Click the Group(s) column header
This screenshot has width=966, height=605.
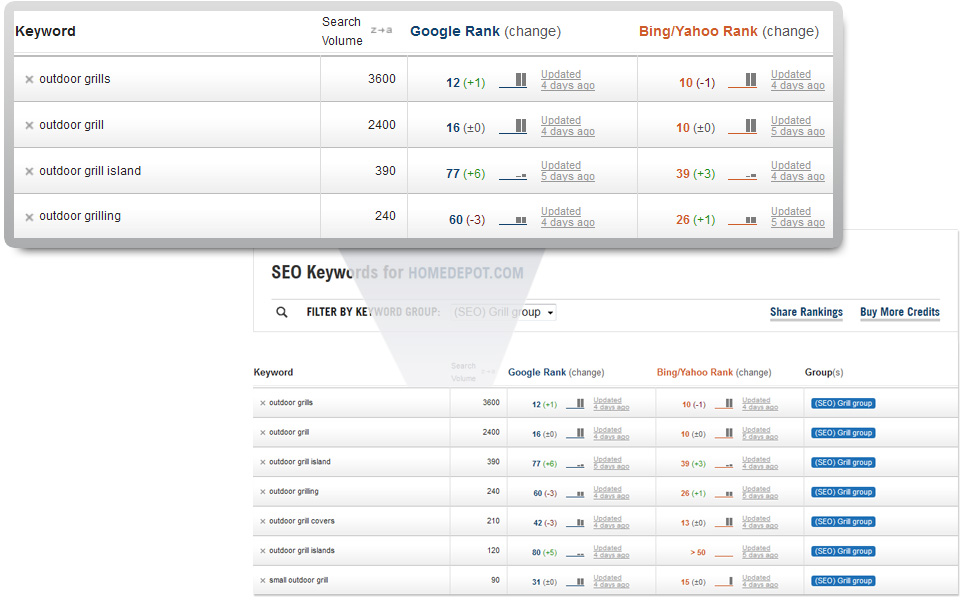pos(823,372)
